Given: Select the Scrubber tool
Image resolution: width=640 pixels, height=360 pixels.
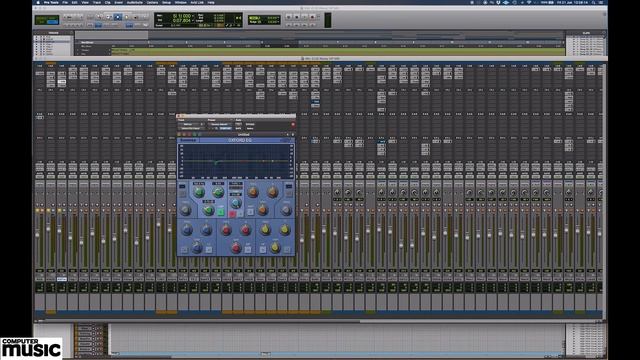Looking at the screenshot, I should tap(136, 17).
